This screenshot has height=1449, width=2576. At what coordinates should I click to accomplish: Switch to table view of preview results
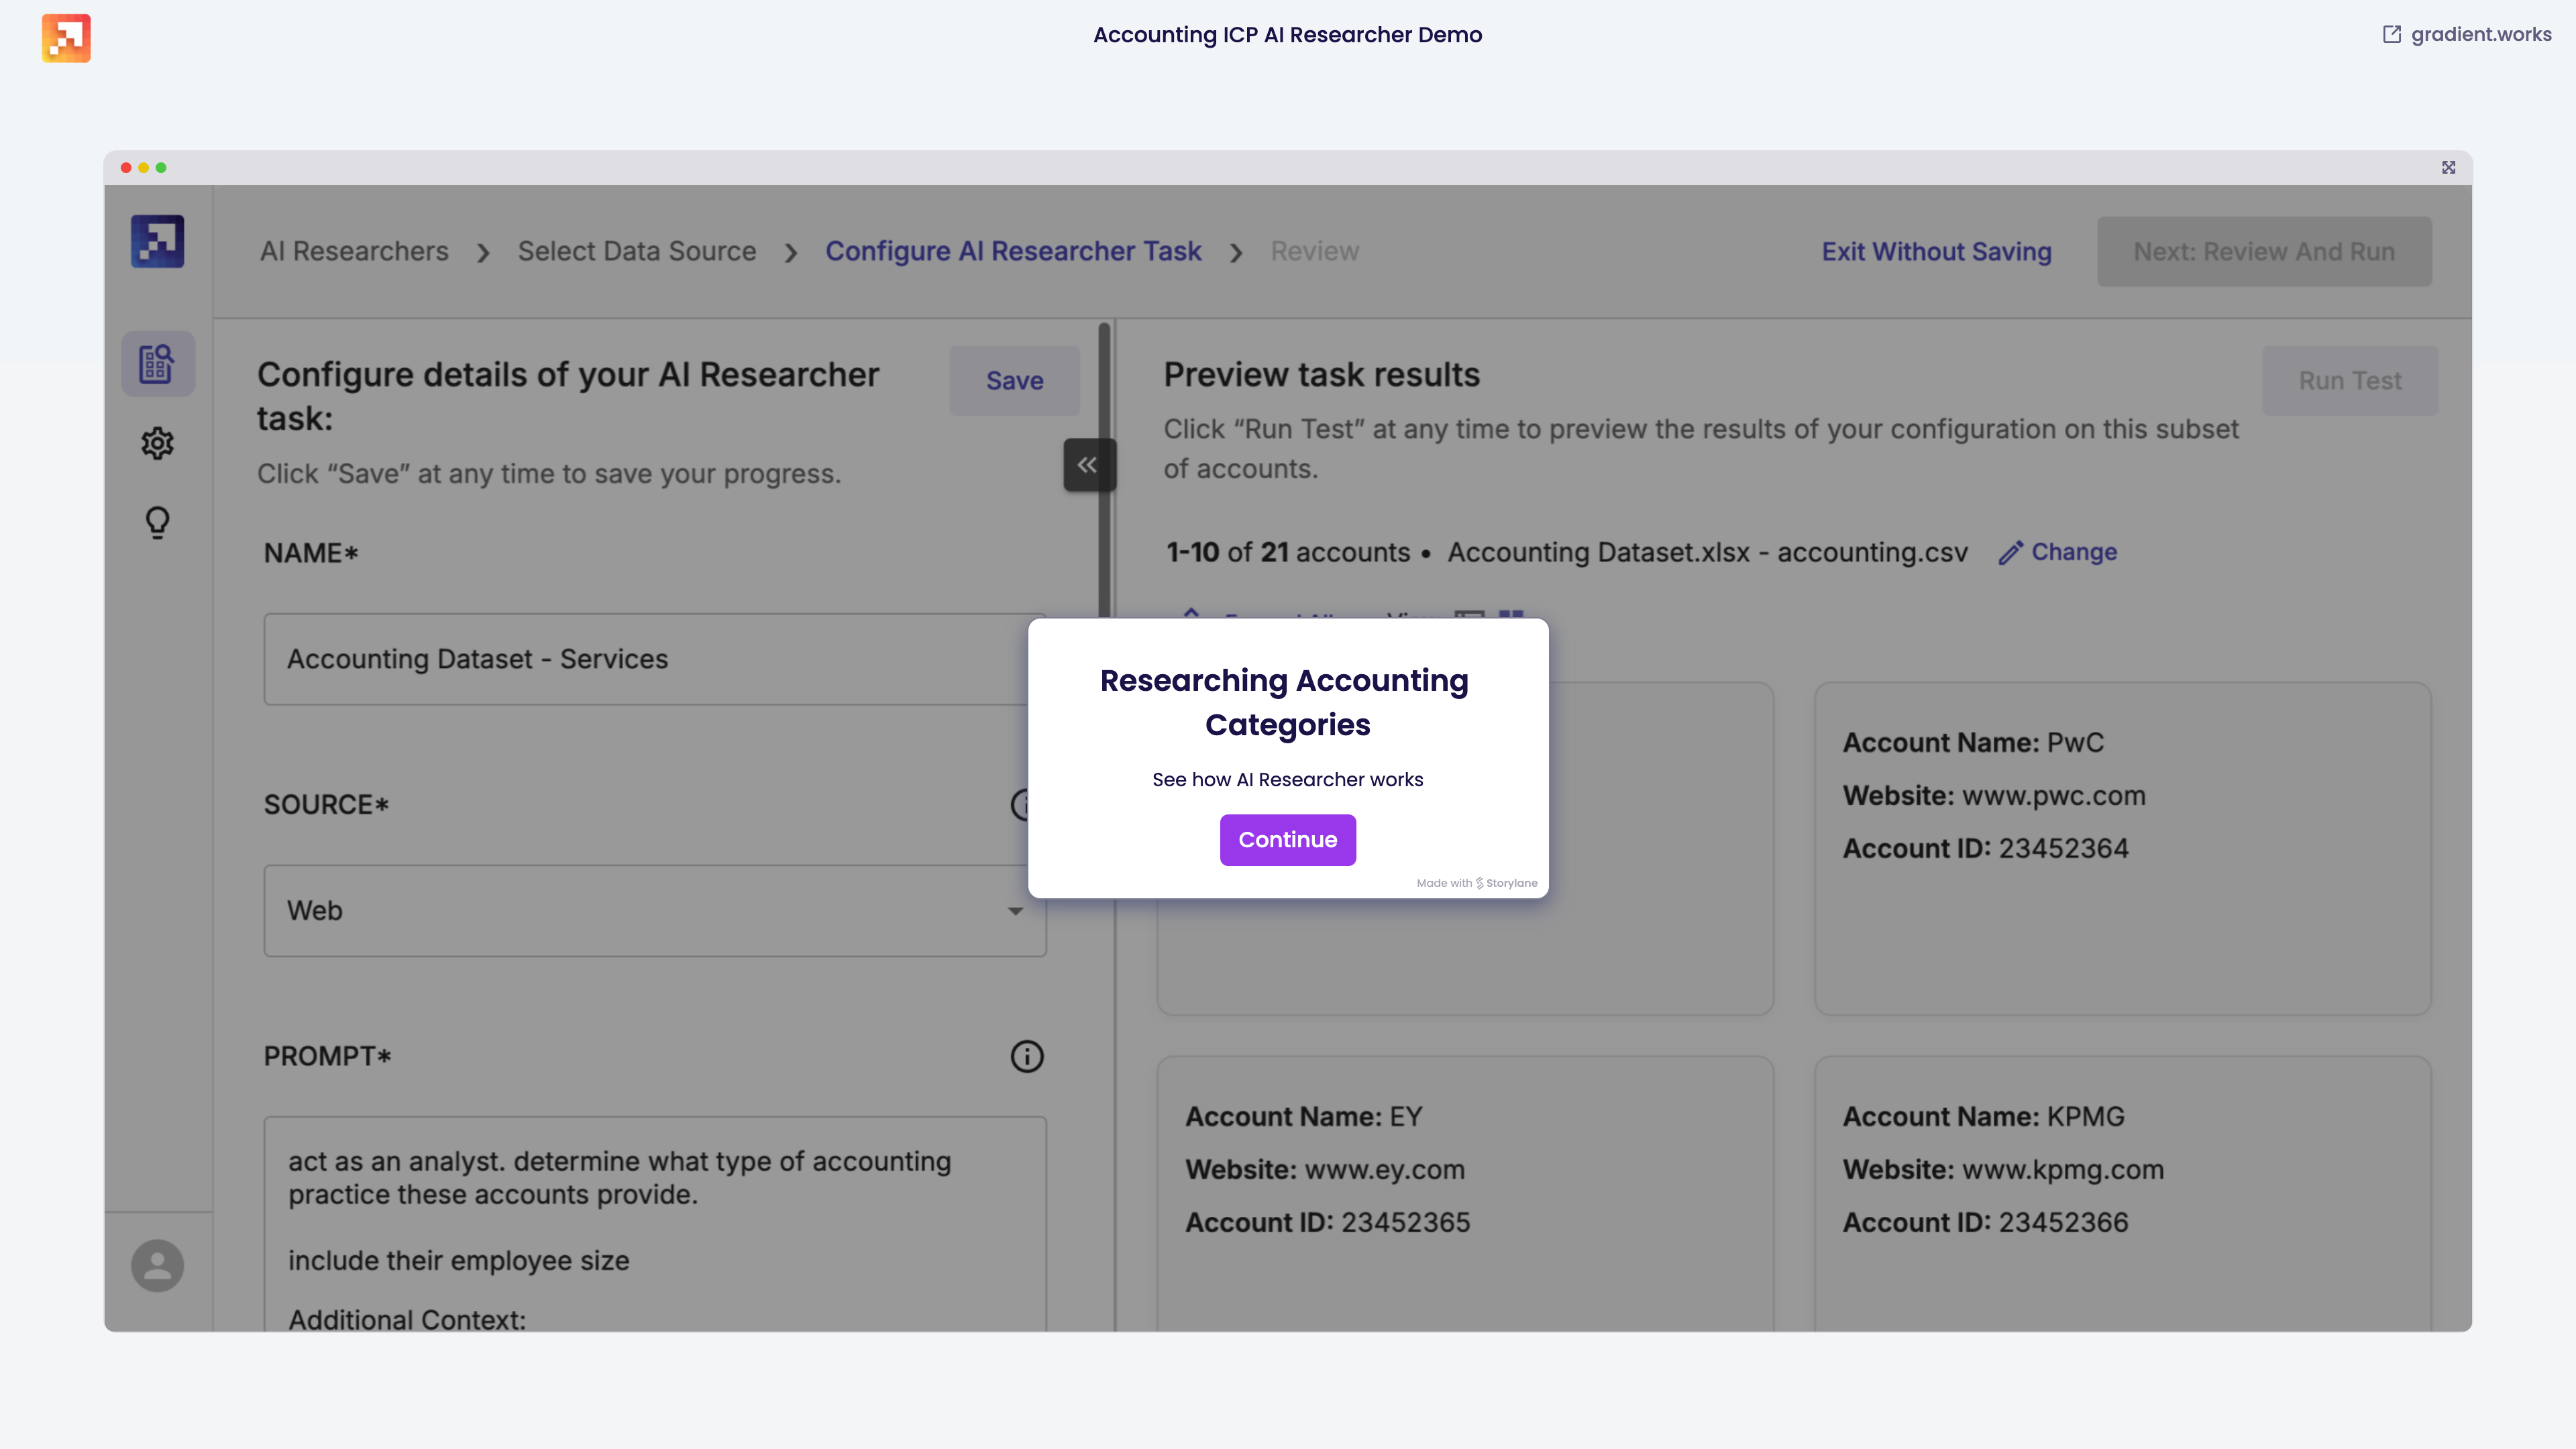point(1470,615)
